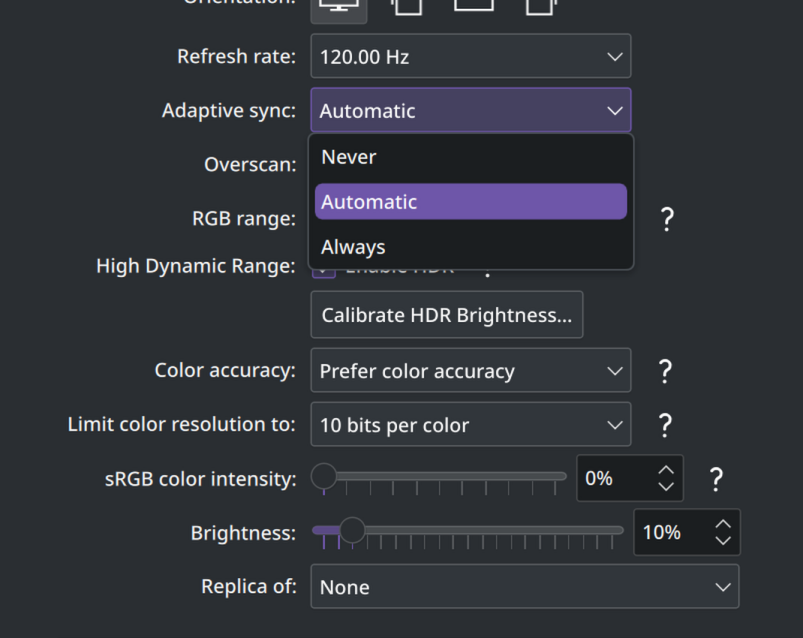
Task: Increase Brightness with the up arrow
Action: point(723,523)
